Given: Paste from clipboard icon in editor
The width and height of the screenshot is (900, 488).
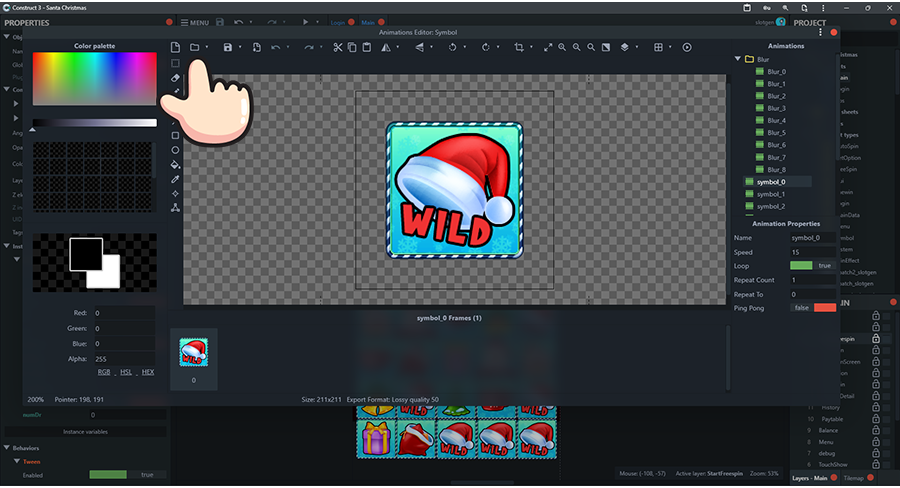Looking at the screenshot, I should point(367,47).
